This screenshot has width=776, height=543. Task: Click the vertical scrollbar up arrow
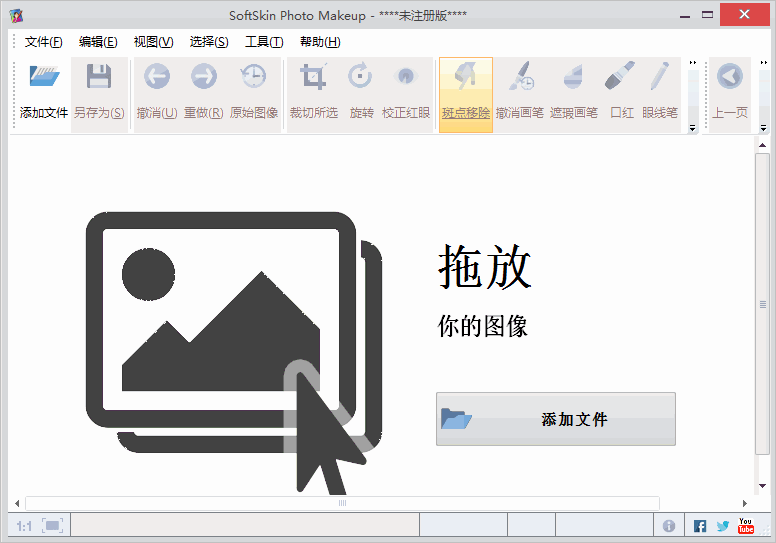tap(763, 145)
